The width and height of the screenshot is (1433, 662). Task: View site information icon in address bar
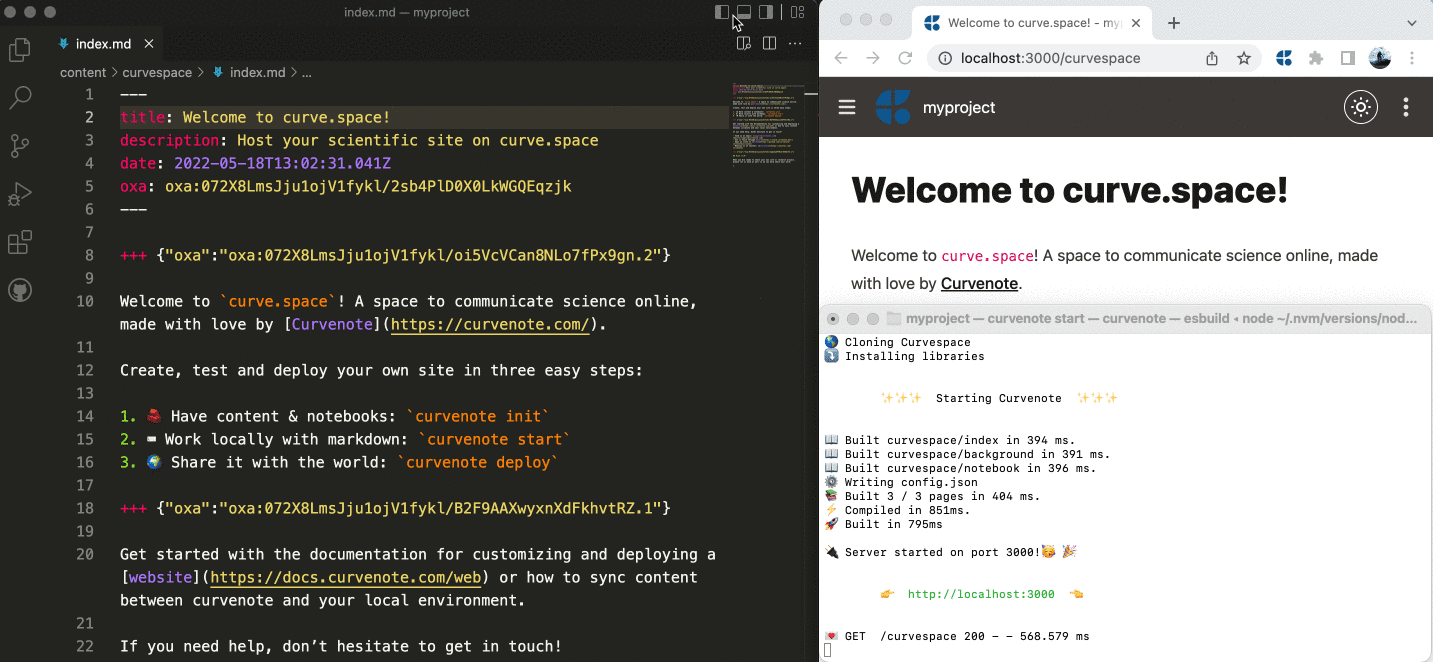[x=945, y=58]
